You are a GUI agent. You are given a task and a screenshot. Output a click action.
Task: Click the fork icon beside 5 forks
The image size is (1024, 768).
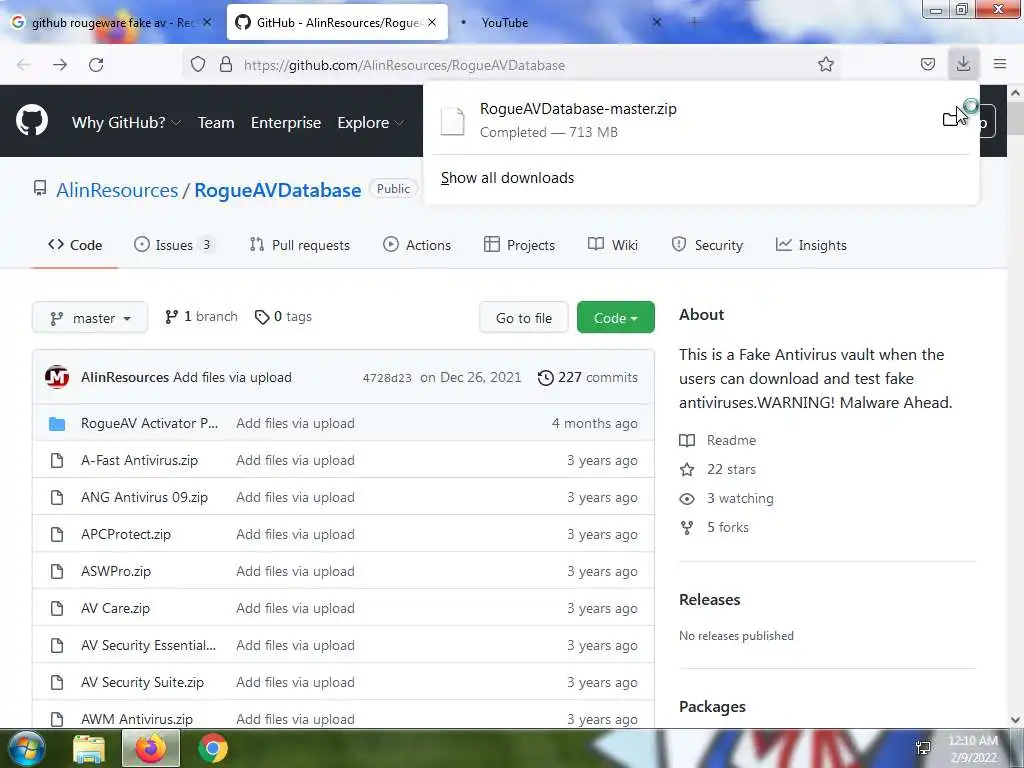tap(686, 528)
